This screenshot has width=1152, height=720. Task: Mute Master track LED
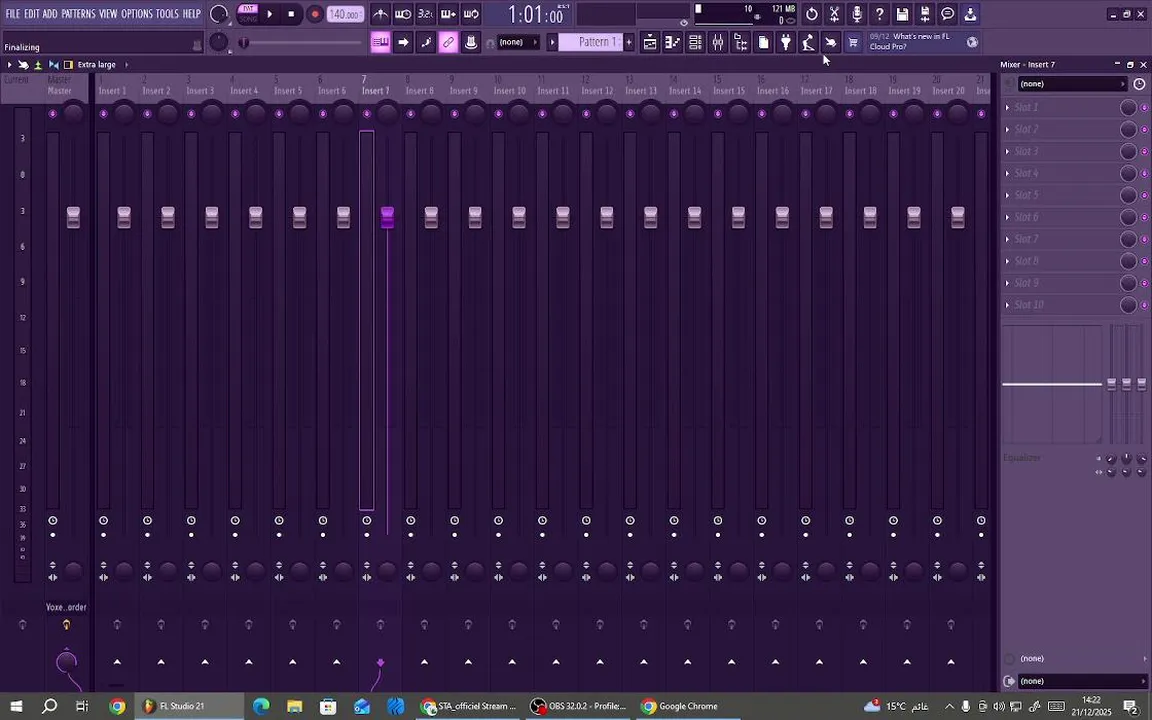[x=52, y=114]
